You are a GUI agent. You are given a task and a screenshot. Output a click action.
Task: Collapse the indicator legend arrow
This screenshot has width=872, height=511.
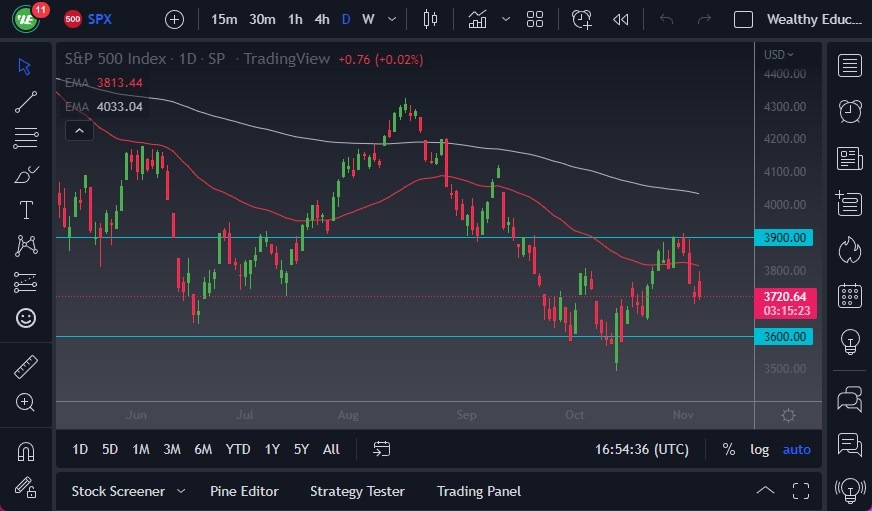pos(78,130)
